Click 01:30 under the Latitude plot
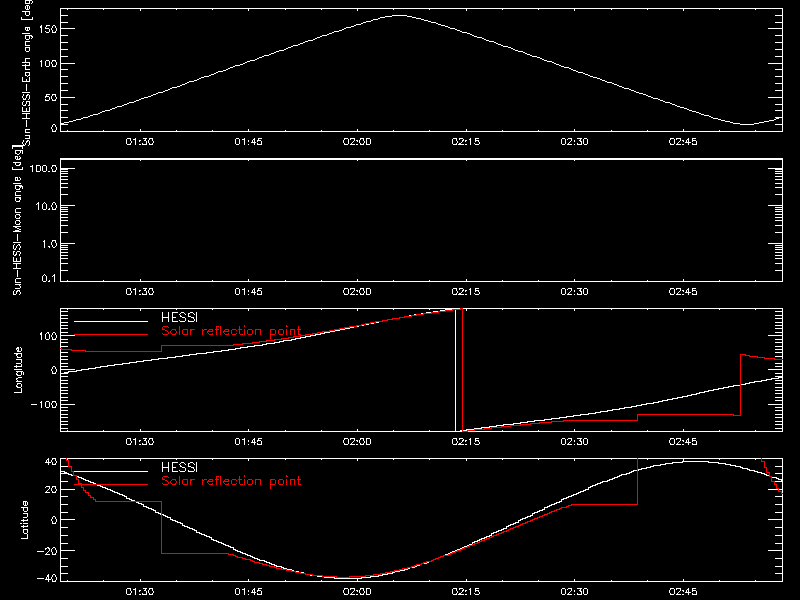The width and height of the screenshot is (800, 600). 140,592
